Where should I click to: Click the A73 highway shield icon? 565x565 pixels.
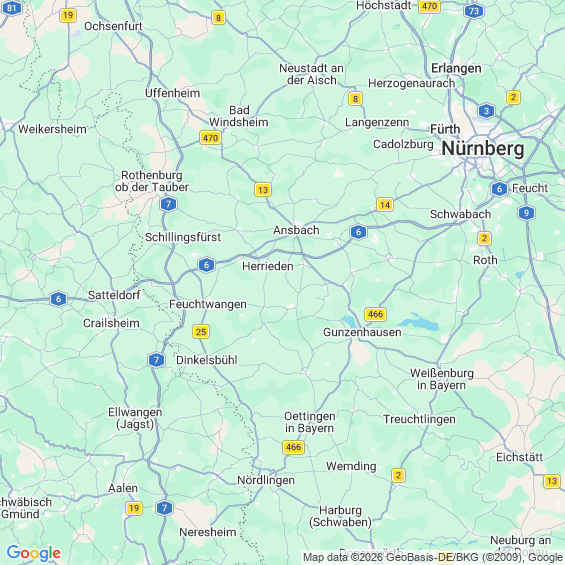474,11
